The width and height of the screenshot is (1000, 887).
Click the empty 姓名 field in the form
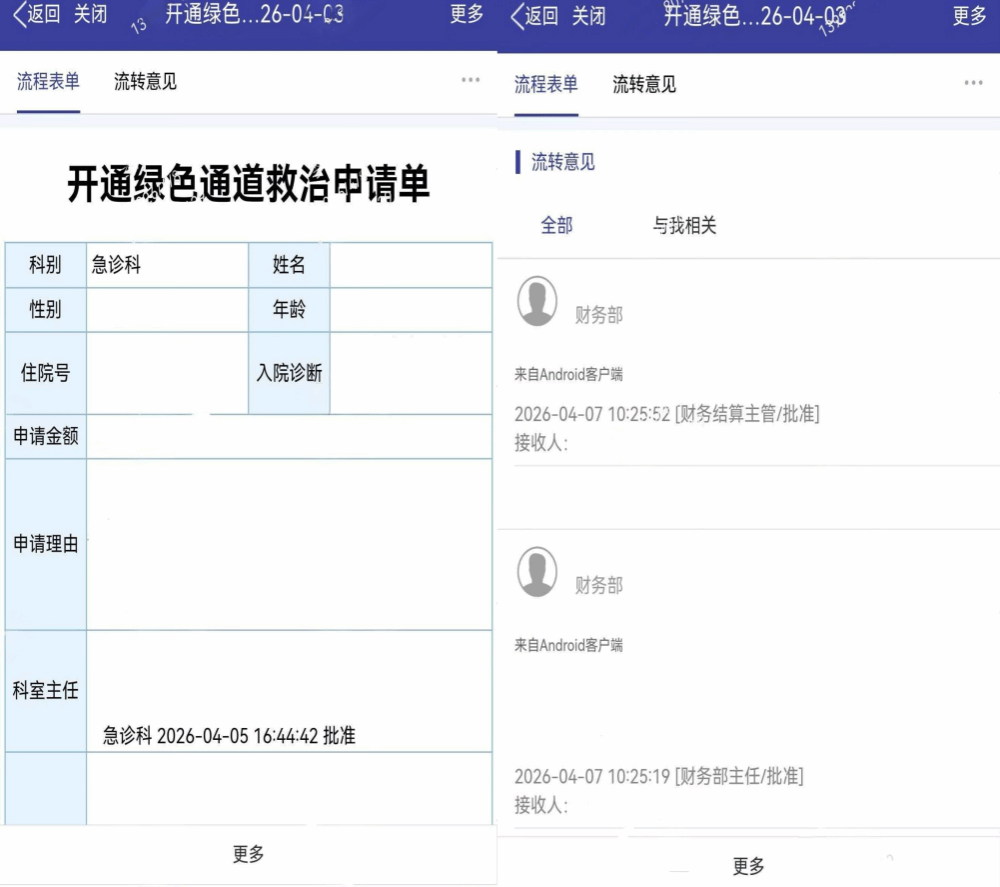[410, 265]
